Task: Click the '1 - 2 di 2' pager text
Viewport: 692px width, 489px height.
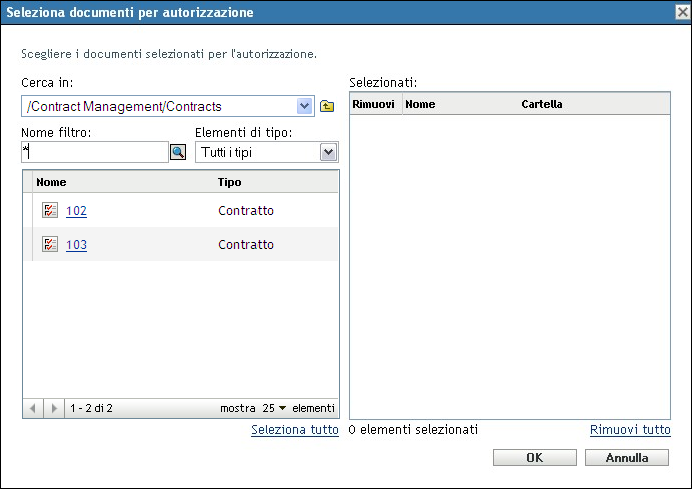Action: pyautogui.click(x=91, y=408)
